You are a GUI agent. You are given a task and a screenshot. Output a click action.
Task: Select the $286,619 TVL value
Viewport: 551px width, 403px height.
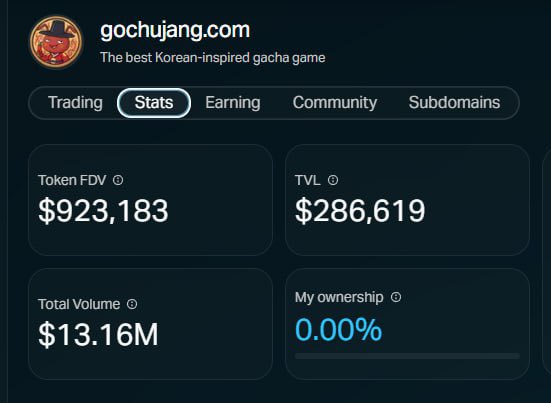click(360, 211)
